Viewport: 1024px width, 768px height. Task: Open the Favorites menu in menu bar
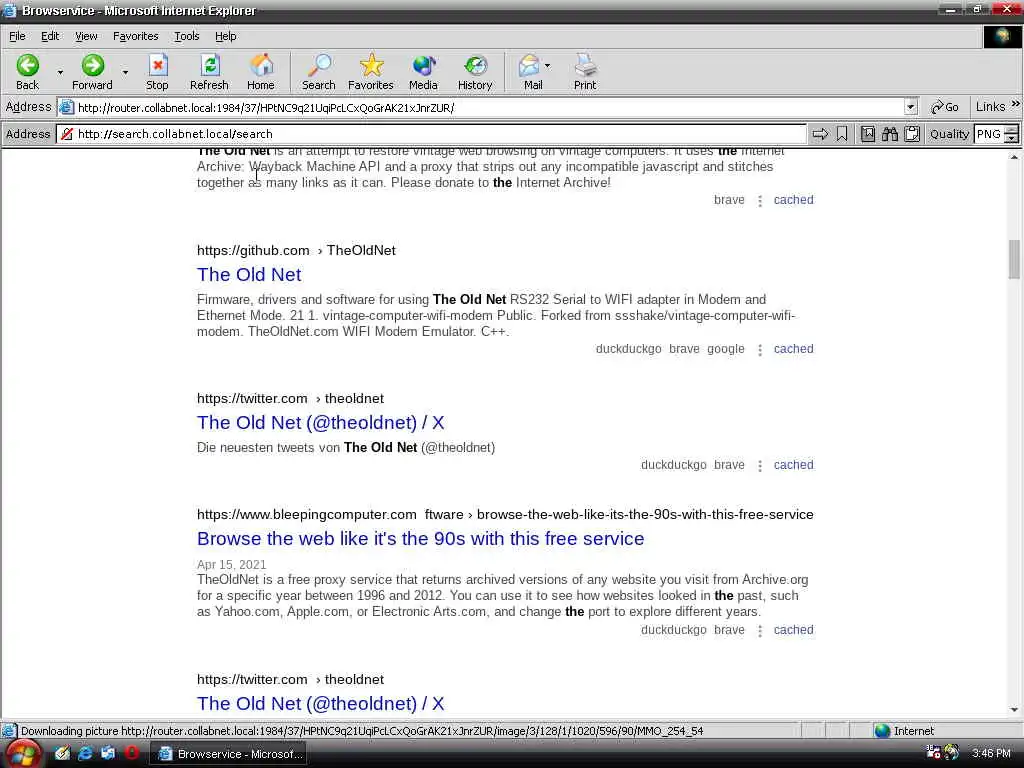point(135,36)
